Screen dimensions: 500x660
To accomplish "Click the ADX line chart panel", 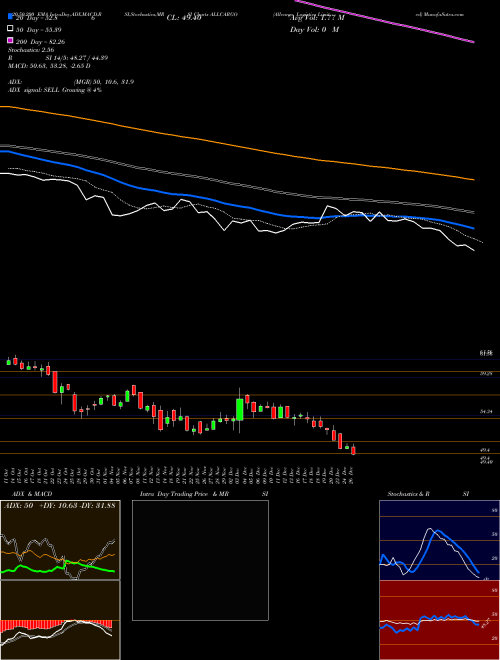I will [60, 540].
